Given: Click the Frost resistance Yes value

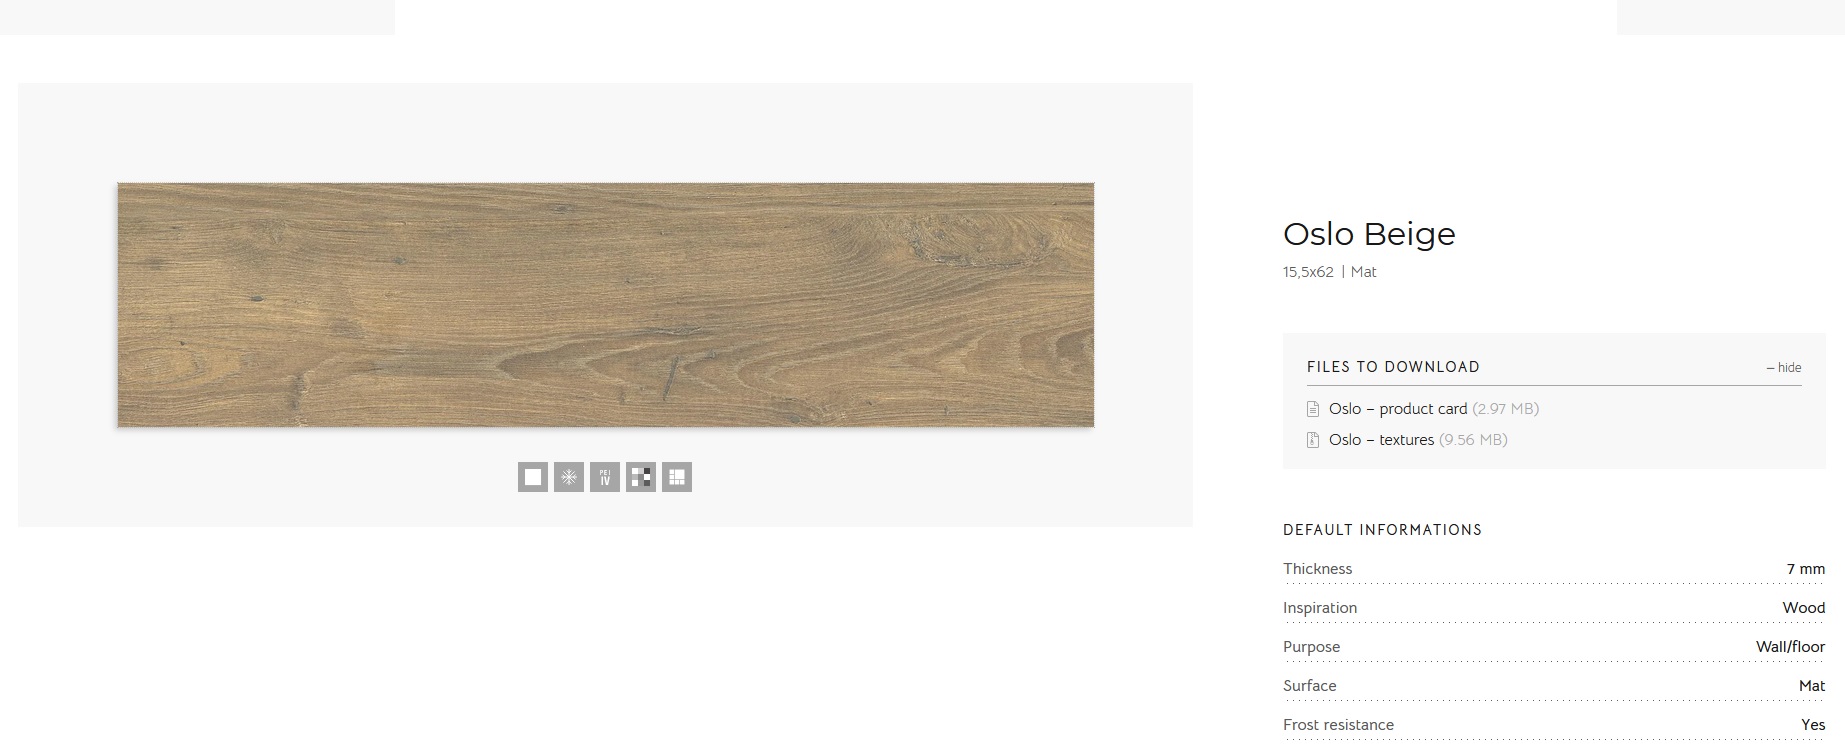Looking at the screenshot, I should tap(1813, 725).
